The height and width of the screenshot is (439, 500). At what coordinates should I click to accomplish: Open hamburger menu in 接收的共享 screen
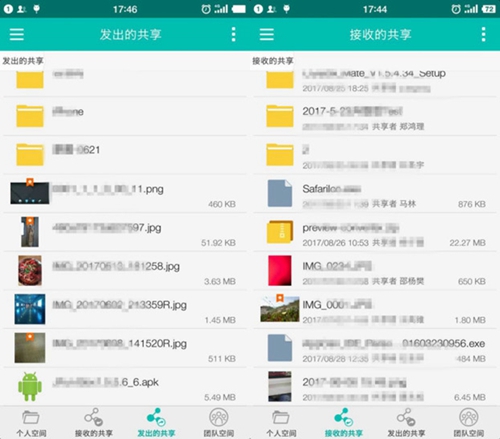267,34
